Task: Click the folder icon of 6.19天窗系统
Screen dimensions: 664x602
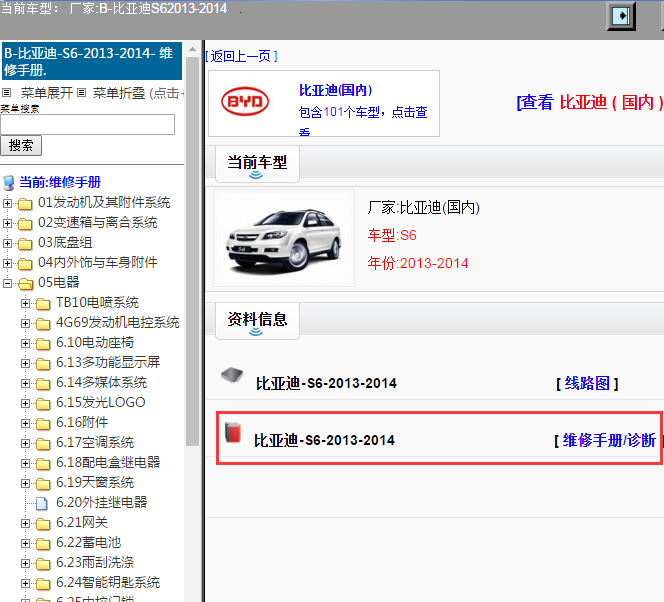Action: [43, 483]
